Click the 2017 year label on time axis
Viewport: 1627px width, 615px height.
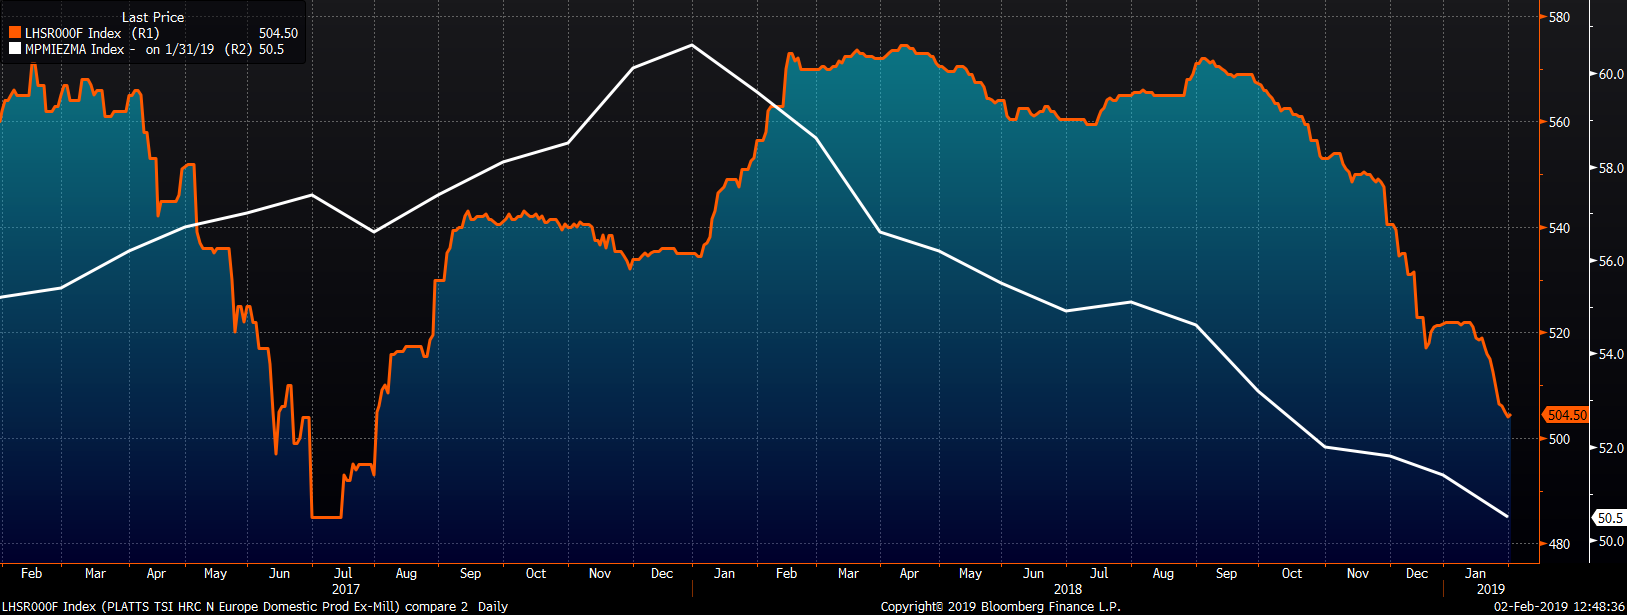click(x=345, y=589)
